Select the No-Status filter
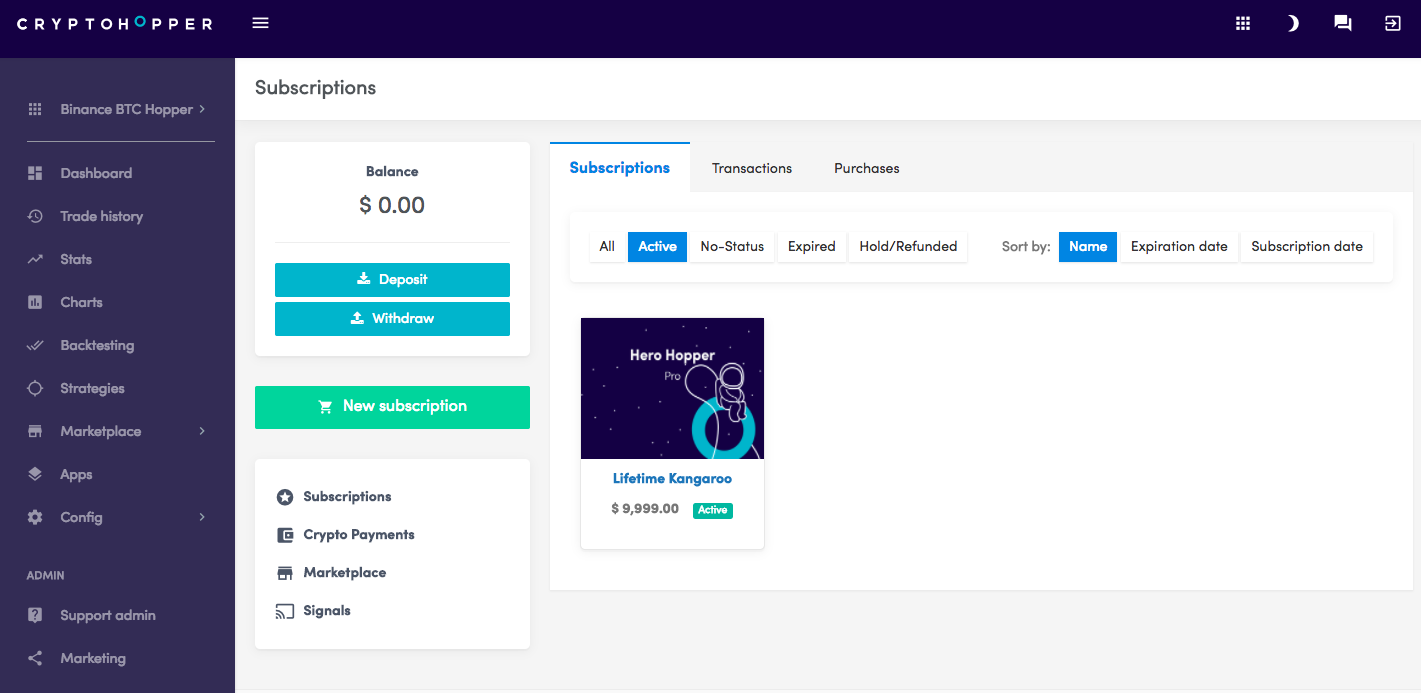The height and width of the screenshot is (693, 1421). coord(732,247)
